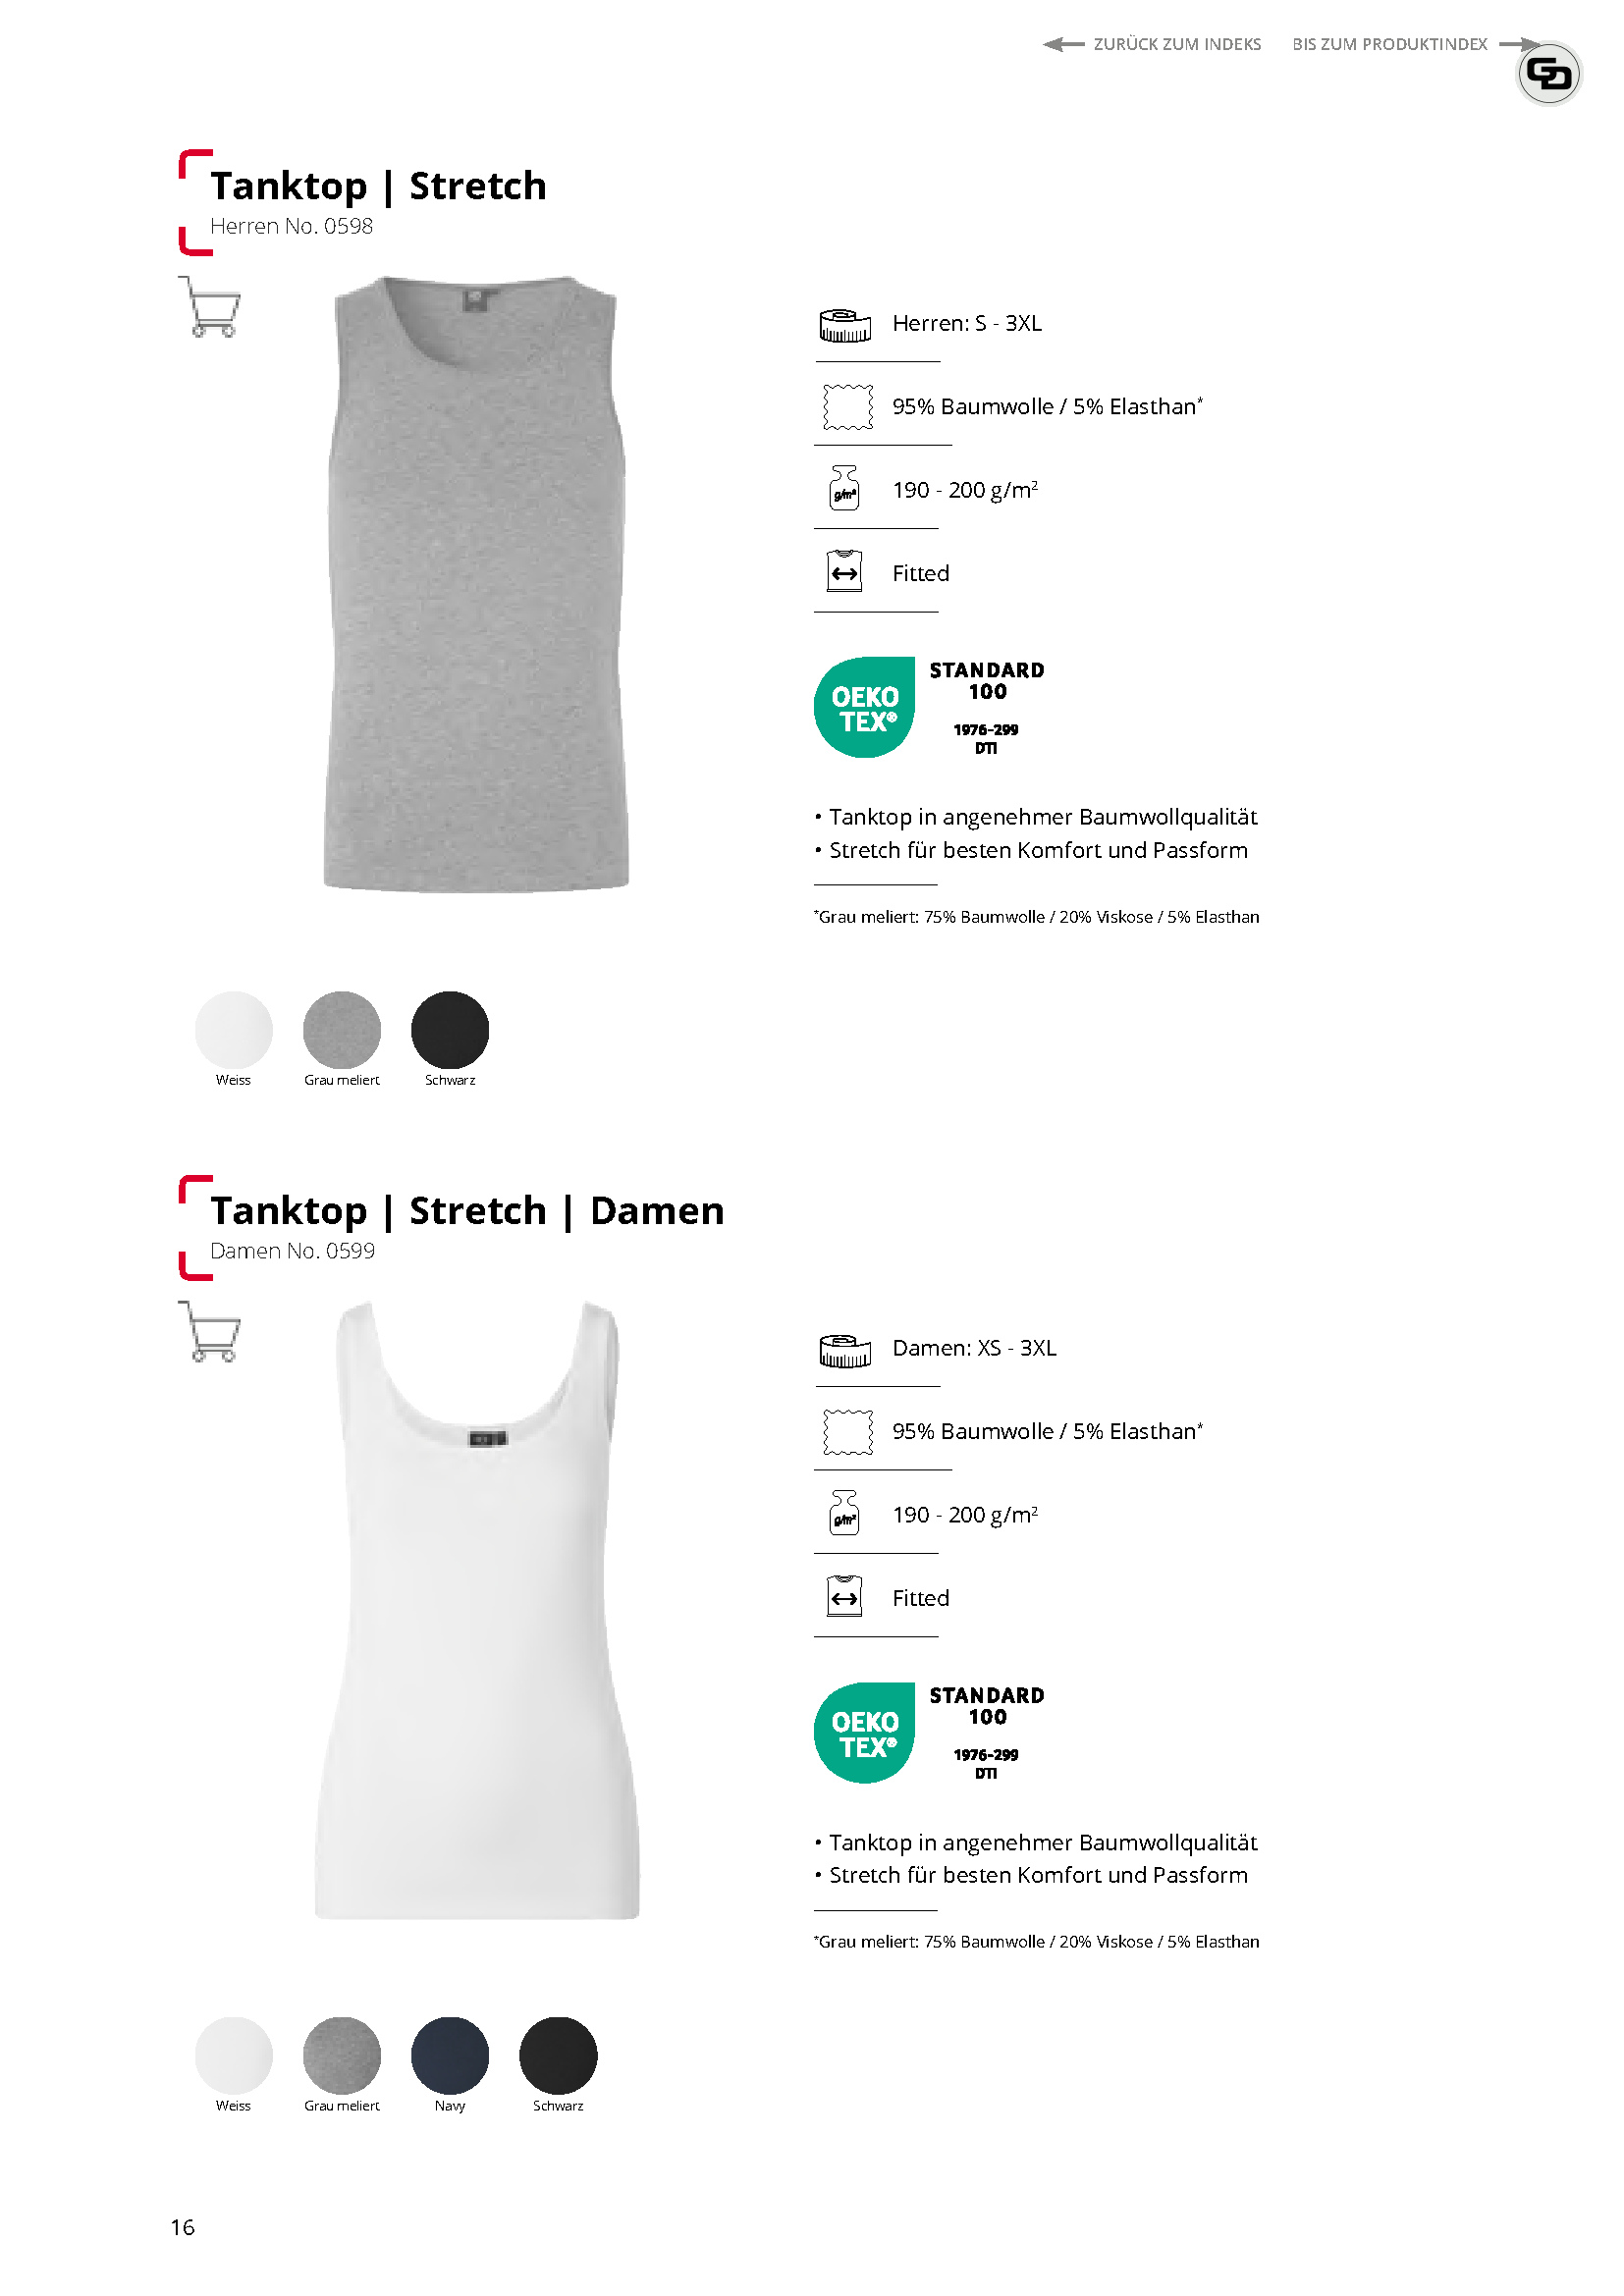Click the measuring tape icon beside Herren: S - 3XL
This screenshot has height=2296, width=1624.
coord(845,325)
